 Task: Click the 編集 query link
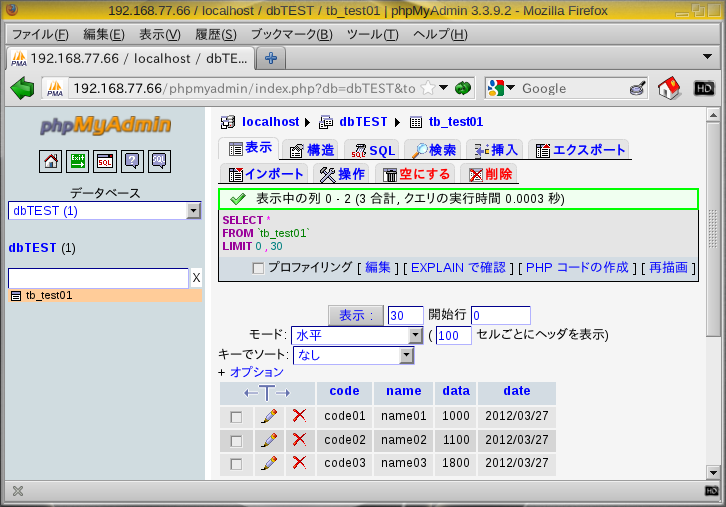pos(378,267)
